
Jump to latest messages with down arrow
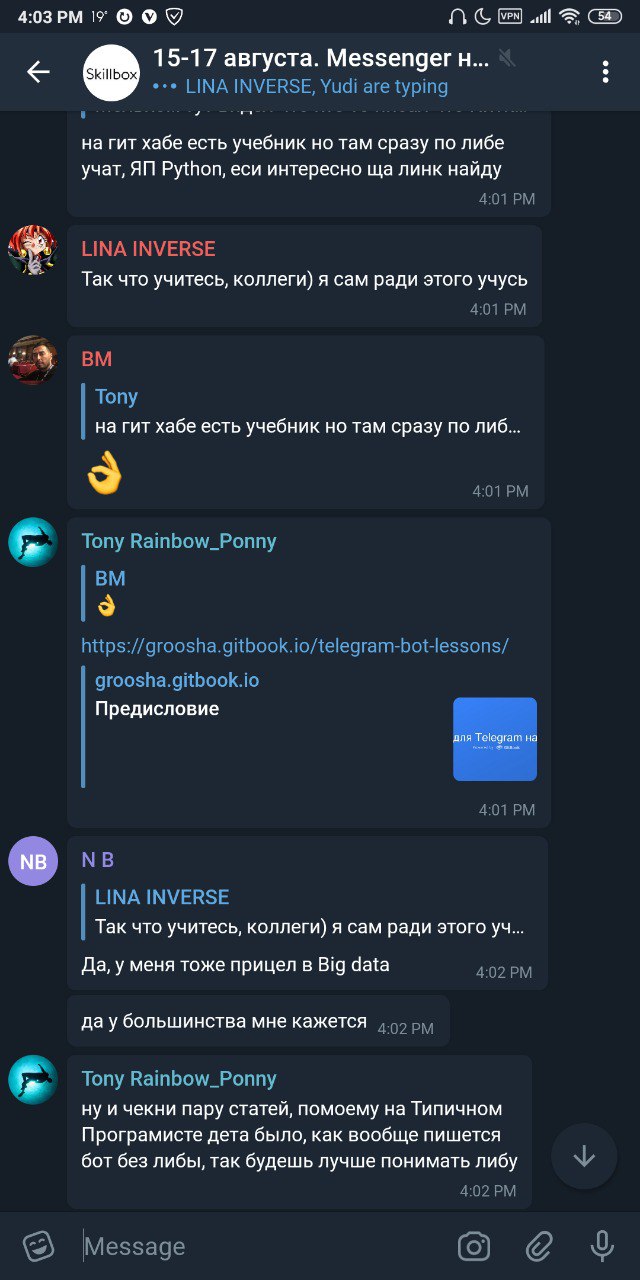[x=584, y=1156]
